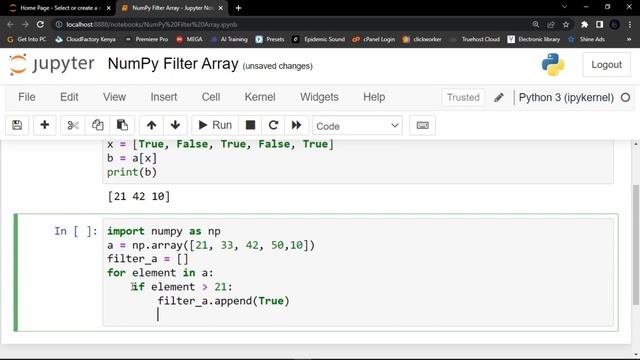Image resolution: width=640 pixels, height=360 pixels.
Task: Bookmark this page with the star icon
Action: 566,24
